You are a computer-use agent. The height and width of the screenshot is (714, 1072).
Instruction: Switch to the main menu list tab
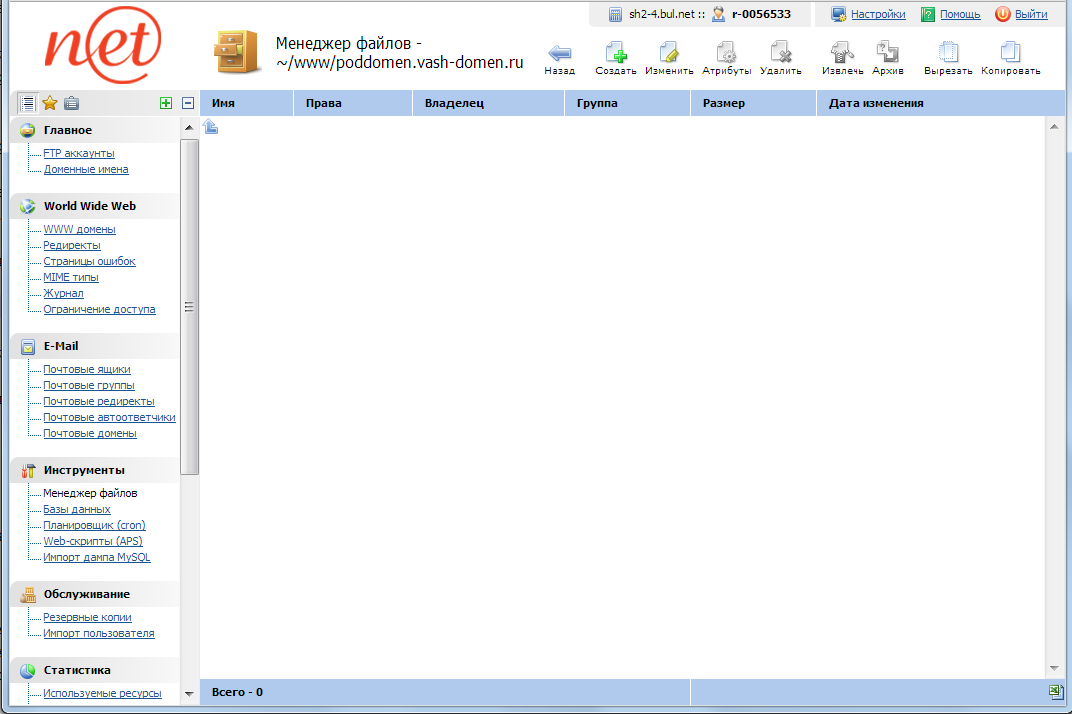[28, 103]
